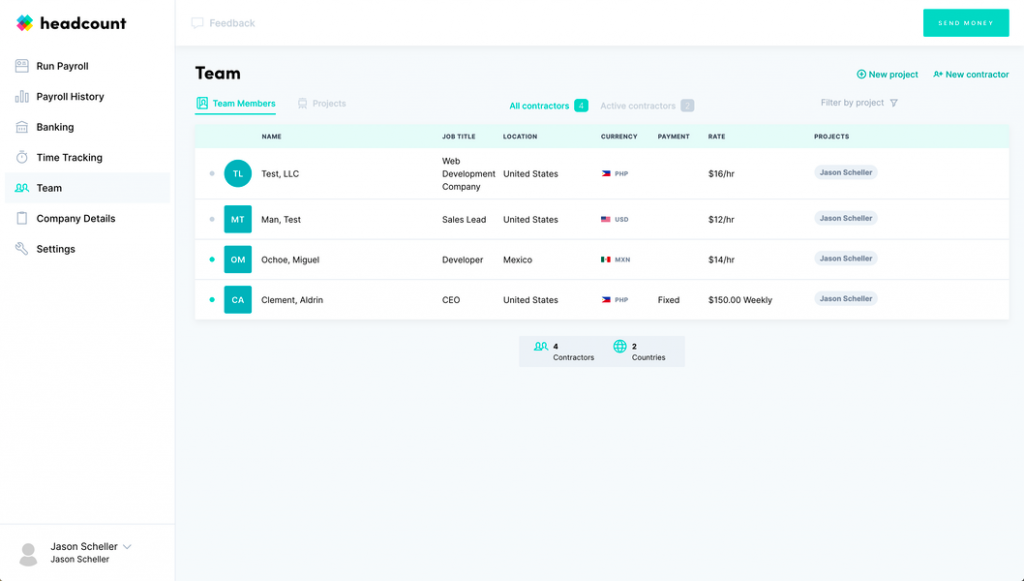Click the New contractor link

point(971,74)
